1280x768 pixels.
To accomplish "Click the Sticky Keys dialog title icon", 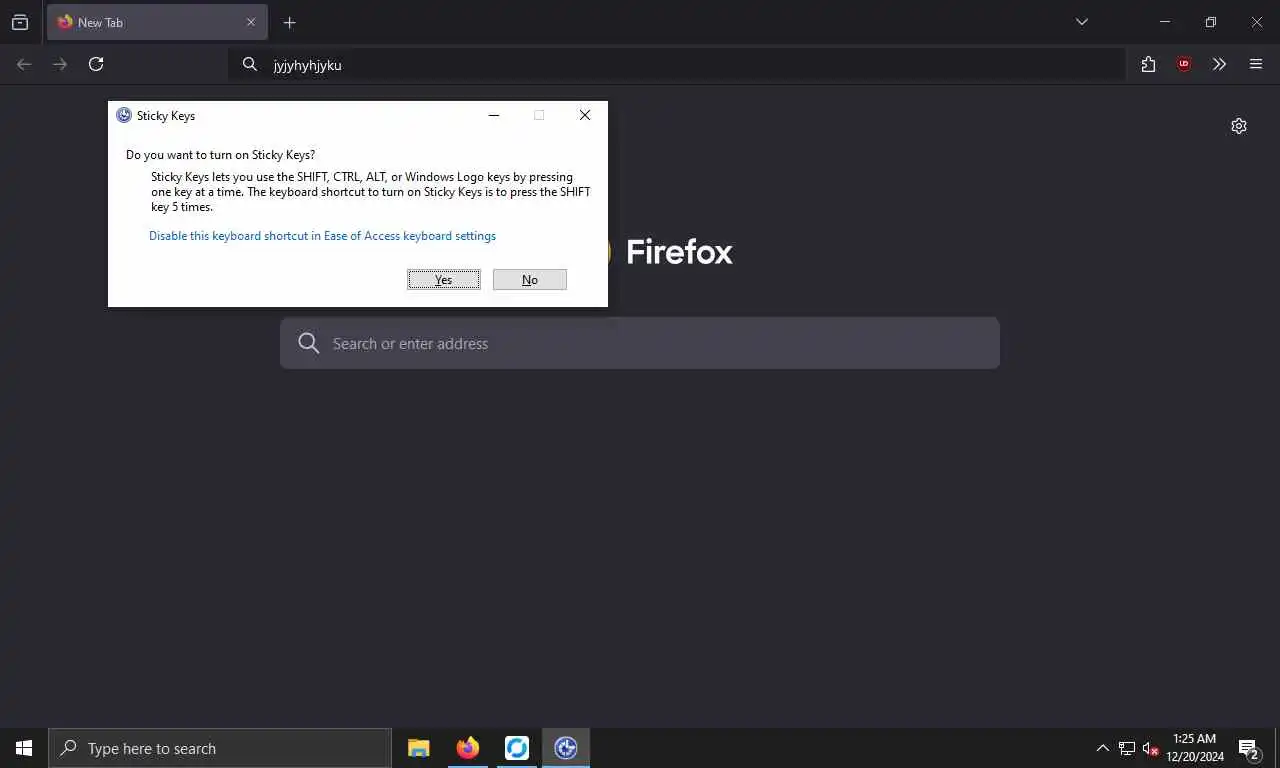I will [124, 115].
